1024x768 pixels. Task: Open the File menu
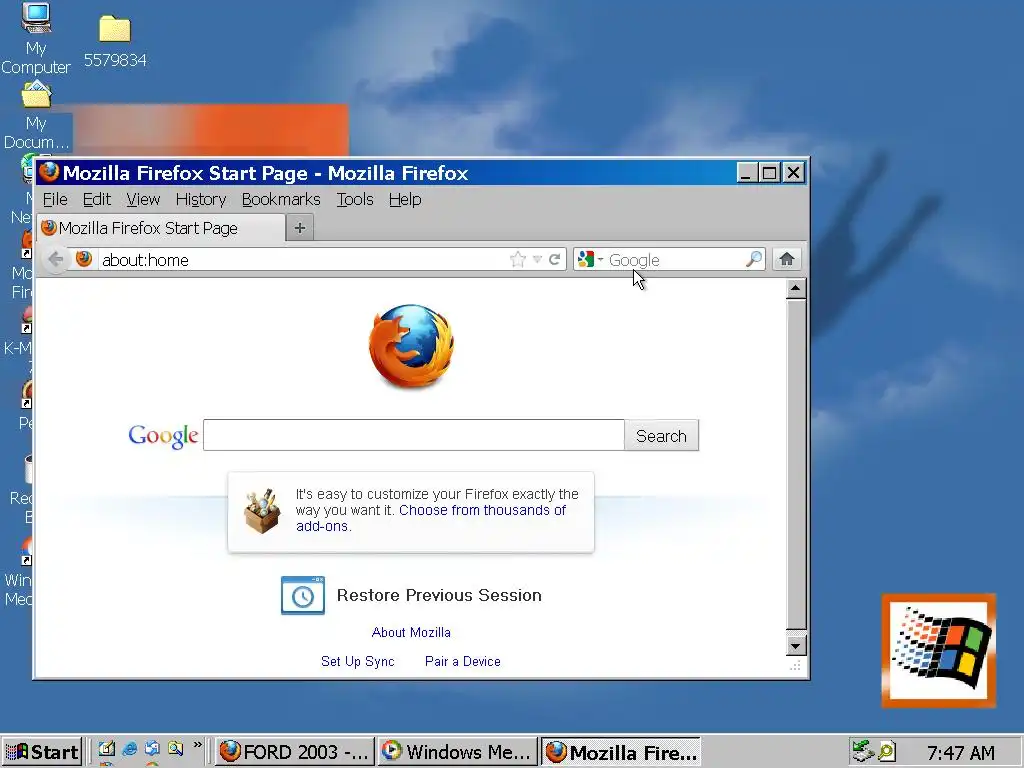(x=55, y=199)
